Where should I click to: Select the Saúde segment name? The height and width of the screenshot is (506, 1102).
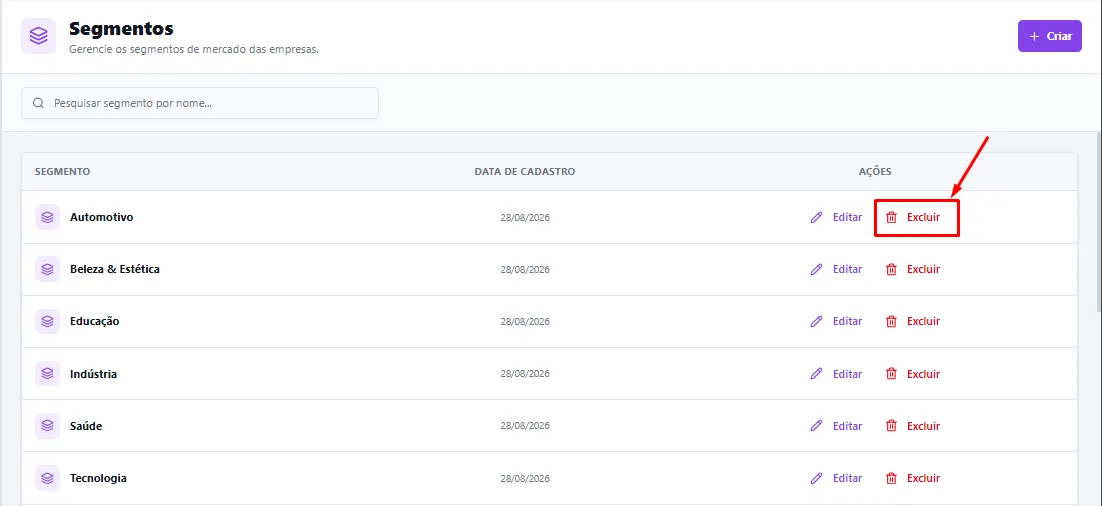[x=86, y=426]
